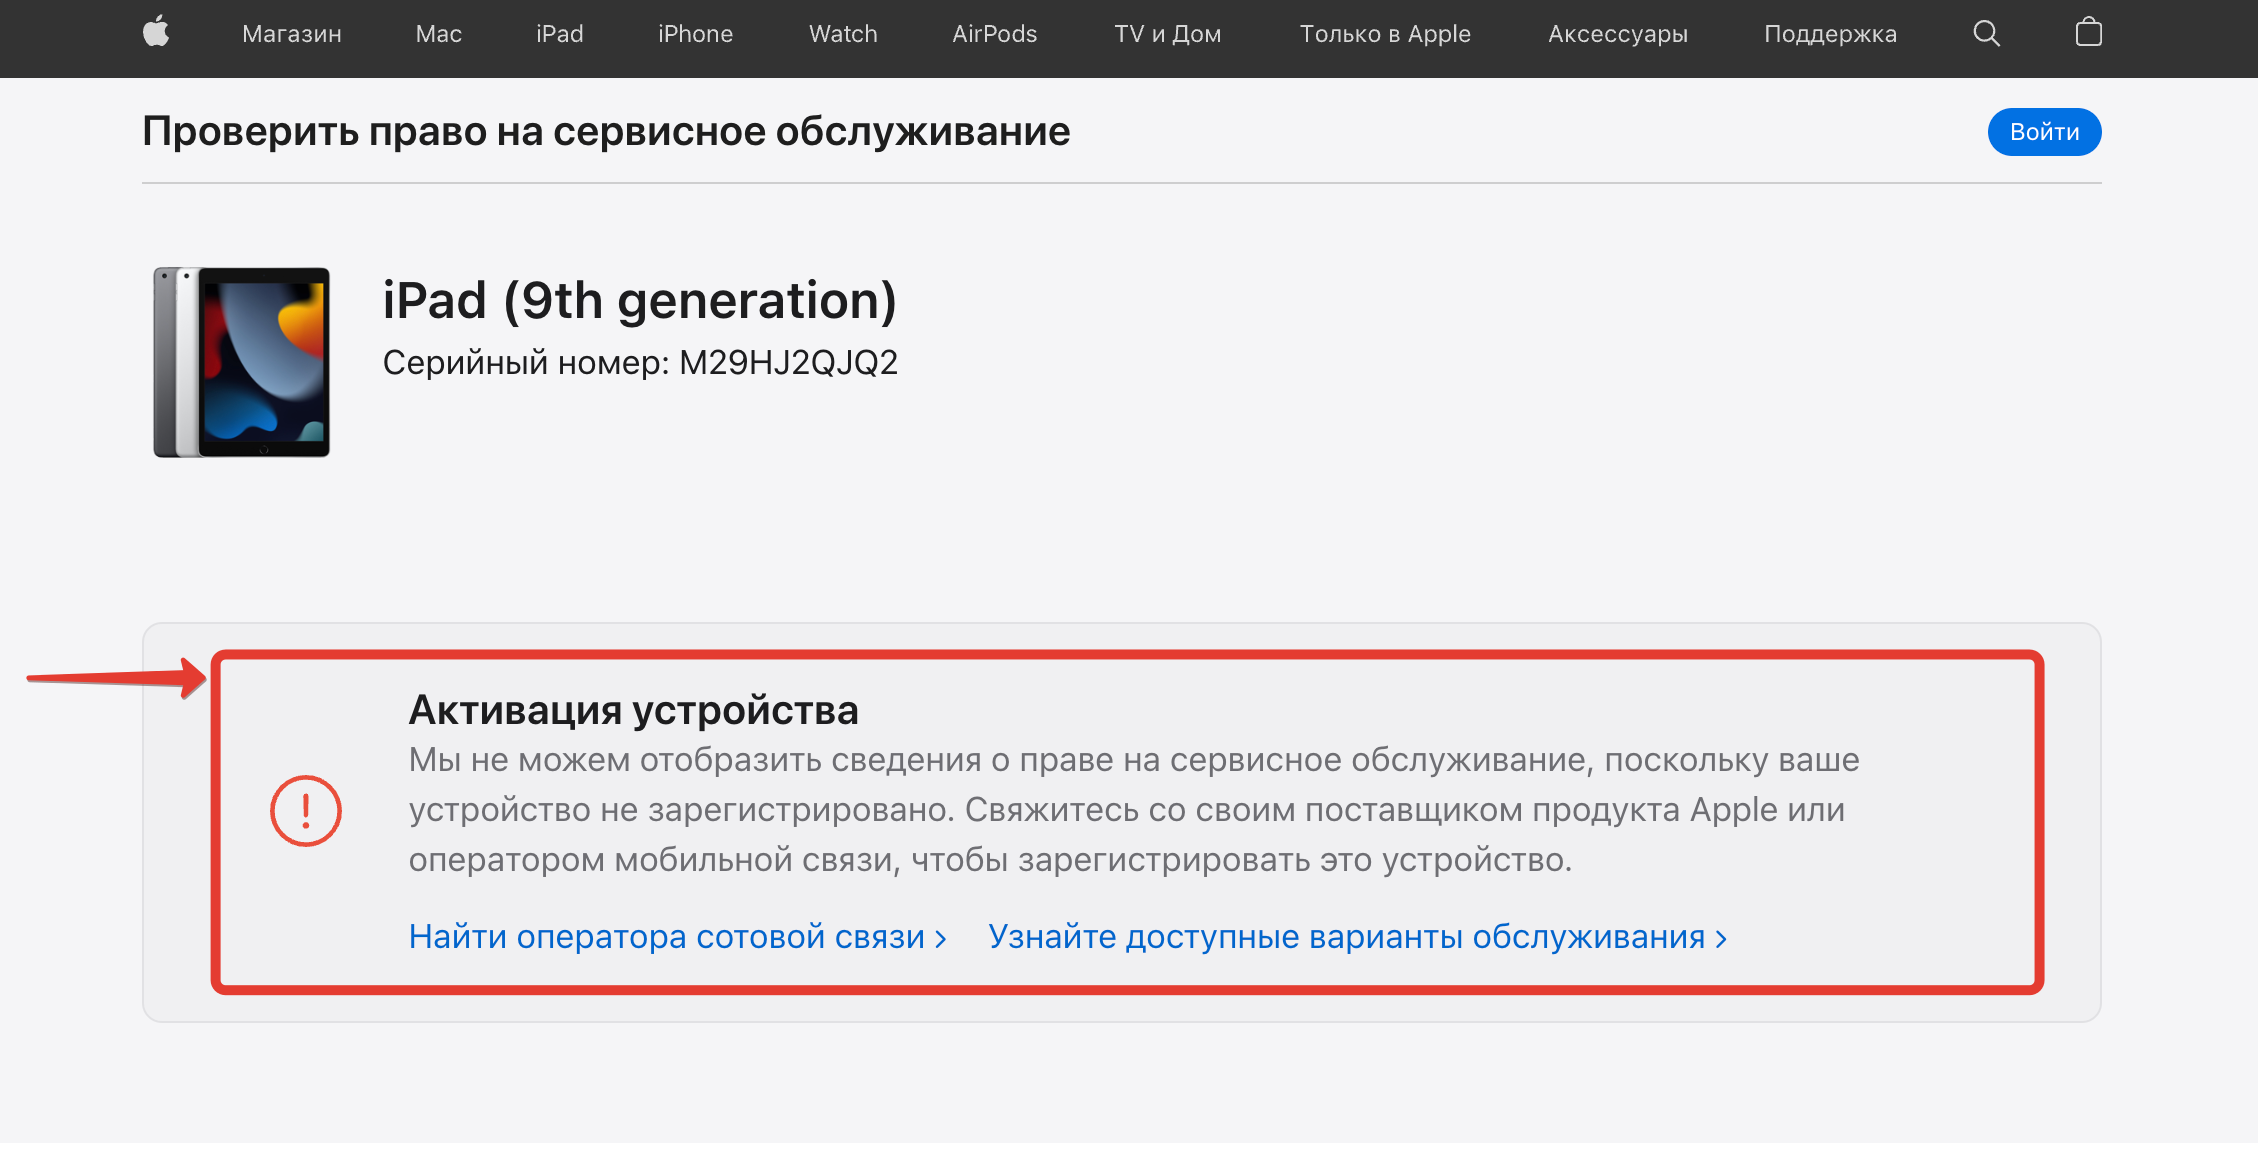The width and height of the screenshot is (2258, 1176).
Task: Open TV и Дом menu item
Action: tap(1168, 34)
